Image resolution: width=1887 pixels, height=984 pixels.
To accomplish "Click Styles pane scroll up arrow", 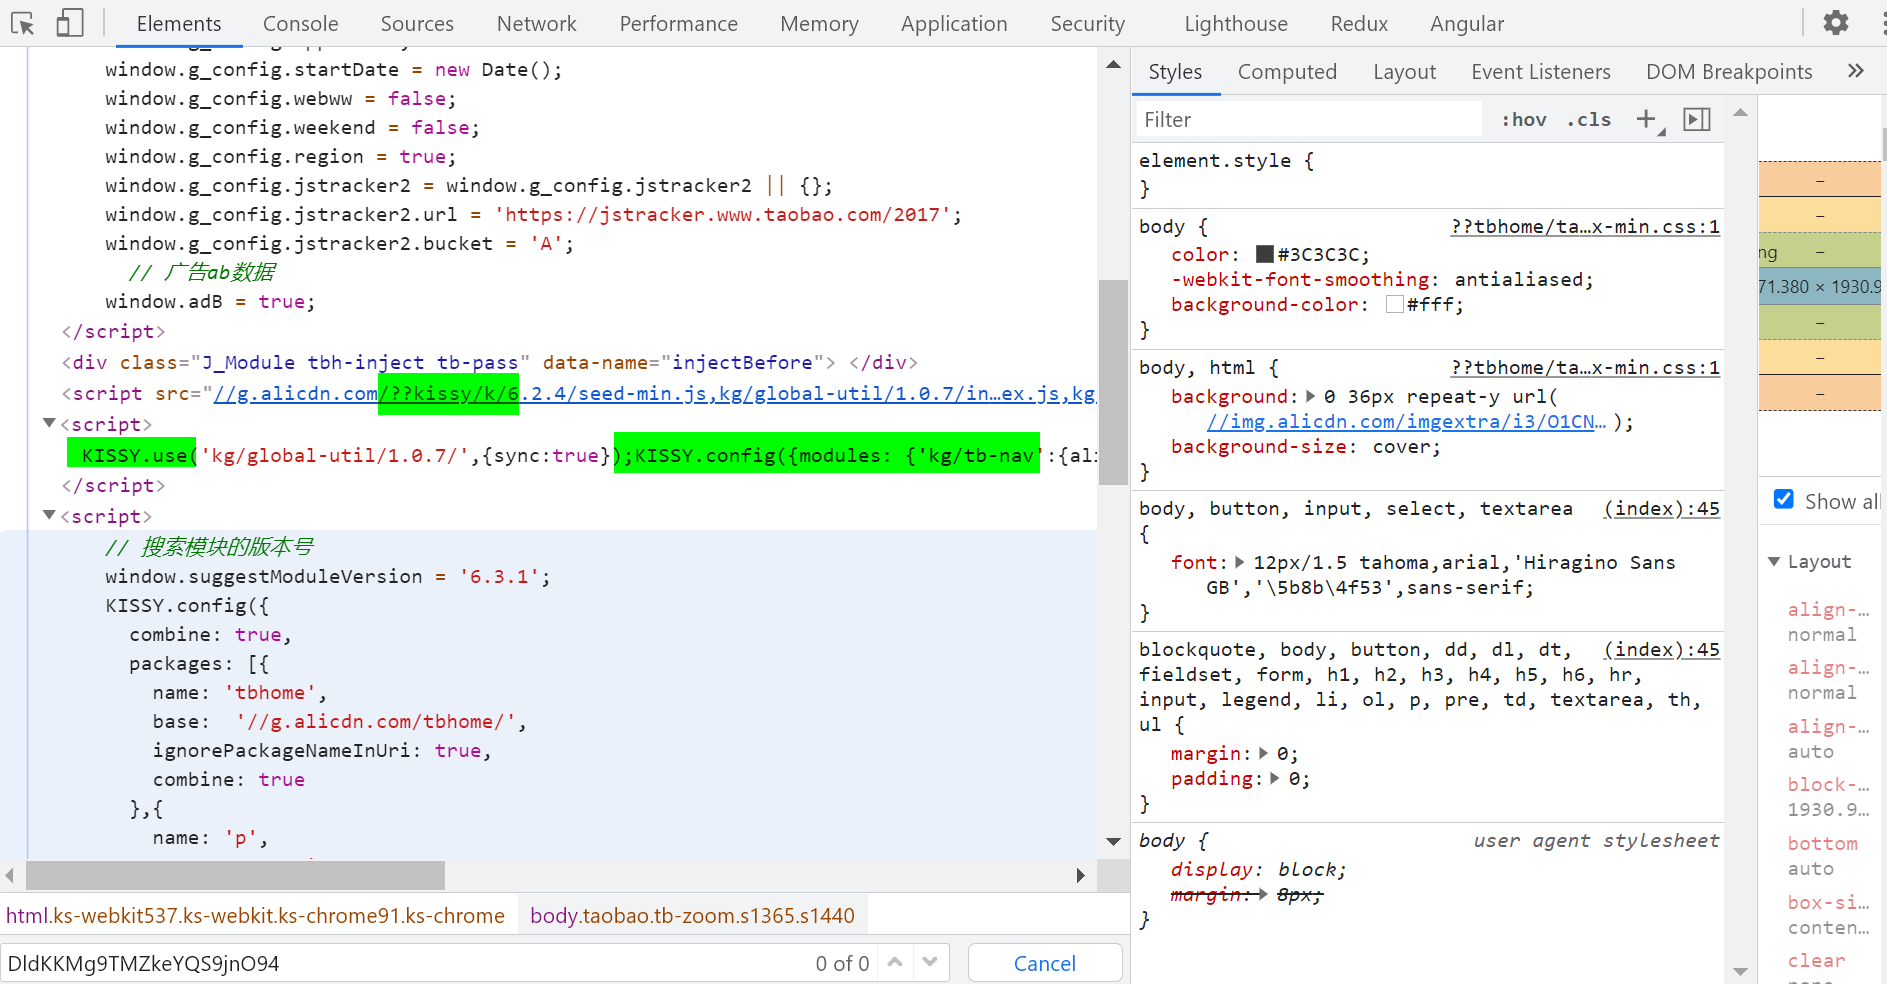I will tap(1740, 113).
